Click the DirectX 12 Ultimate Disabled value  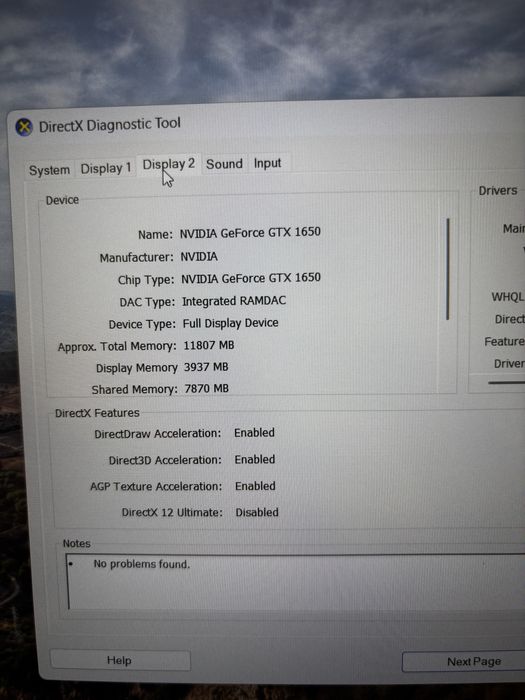(257, 512)
